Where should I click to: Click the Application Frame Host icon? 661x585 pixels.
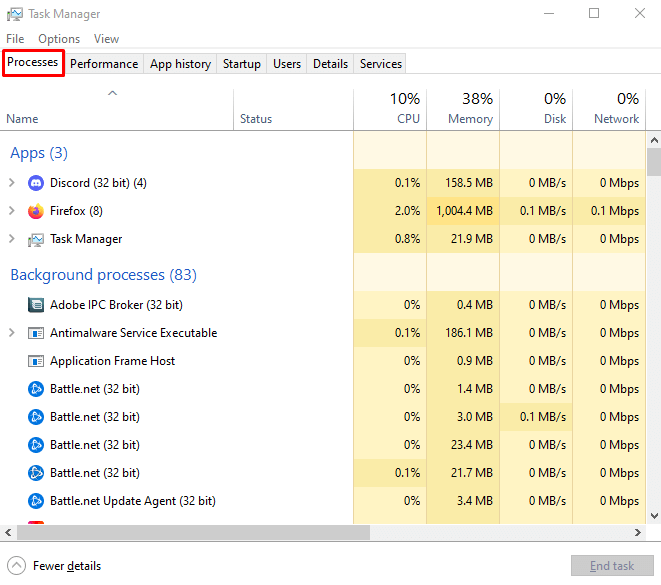click(x=36, y=361)
